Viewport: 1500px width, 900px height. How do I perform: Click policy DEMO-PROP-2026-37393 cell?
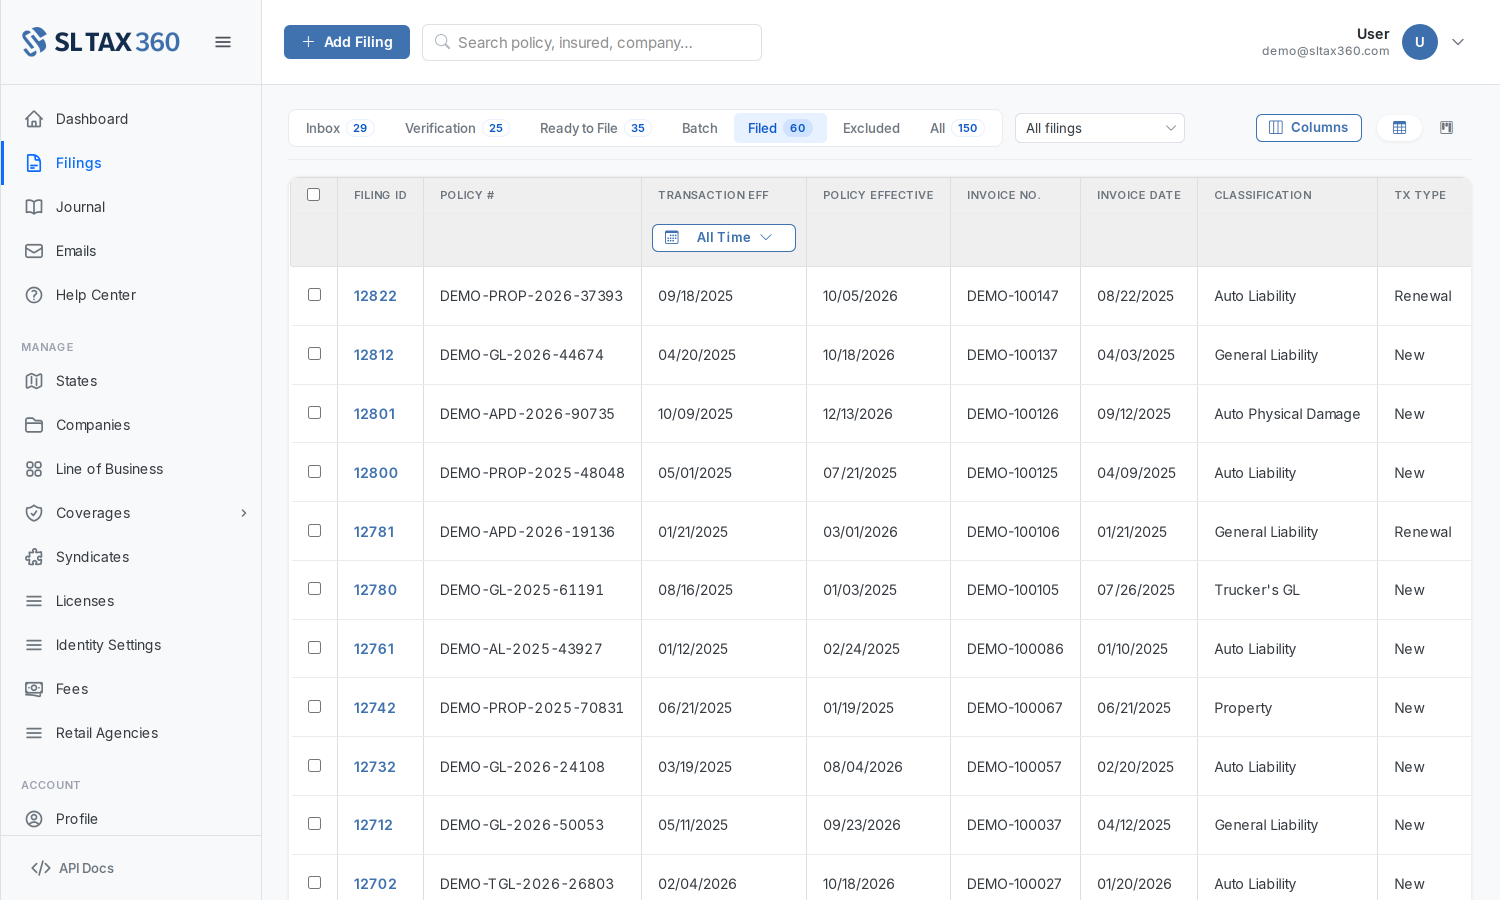tap(531, 296)
